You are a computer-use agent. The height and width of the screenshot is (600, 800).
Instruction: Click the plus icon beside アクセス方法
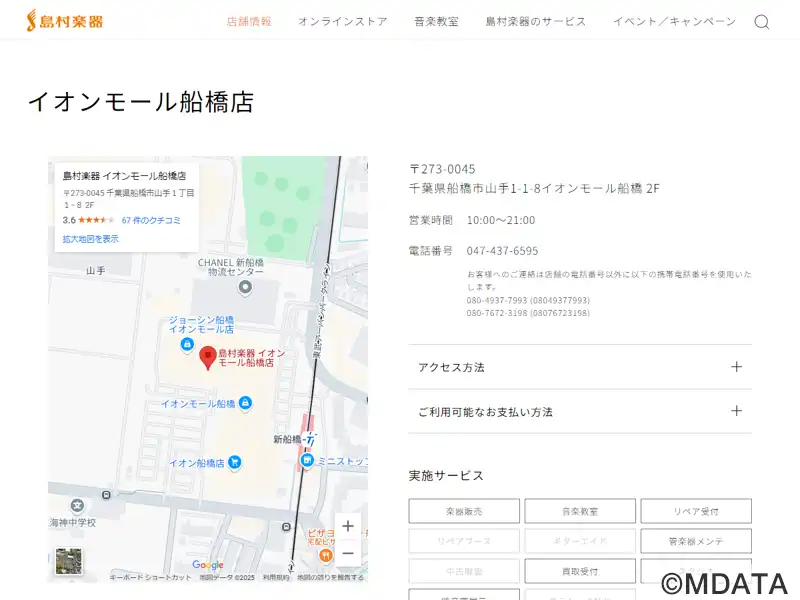point(736,367)
